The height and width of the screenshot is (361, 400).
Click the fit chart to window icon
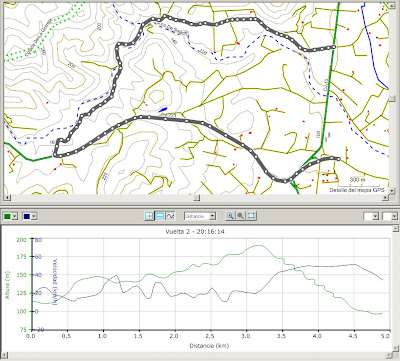coord(251,216)
